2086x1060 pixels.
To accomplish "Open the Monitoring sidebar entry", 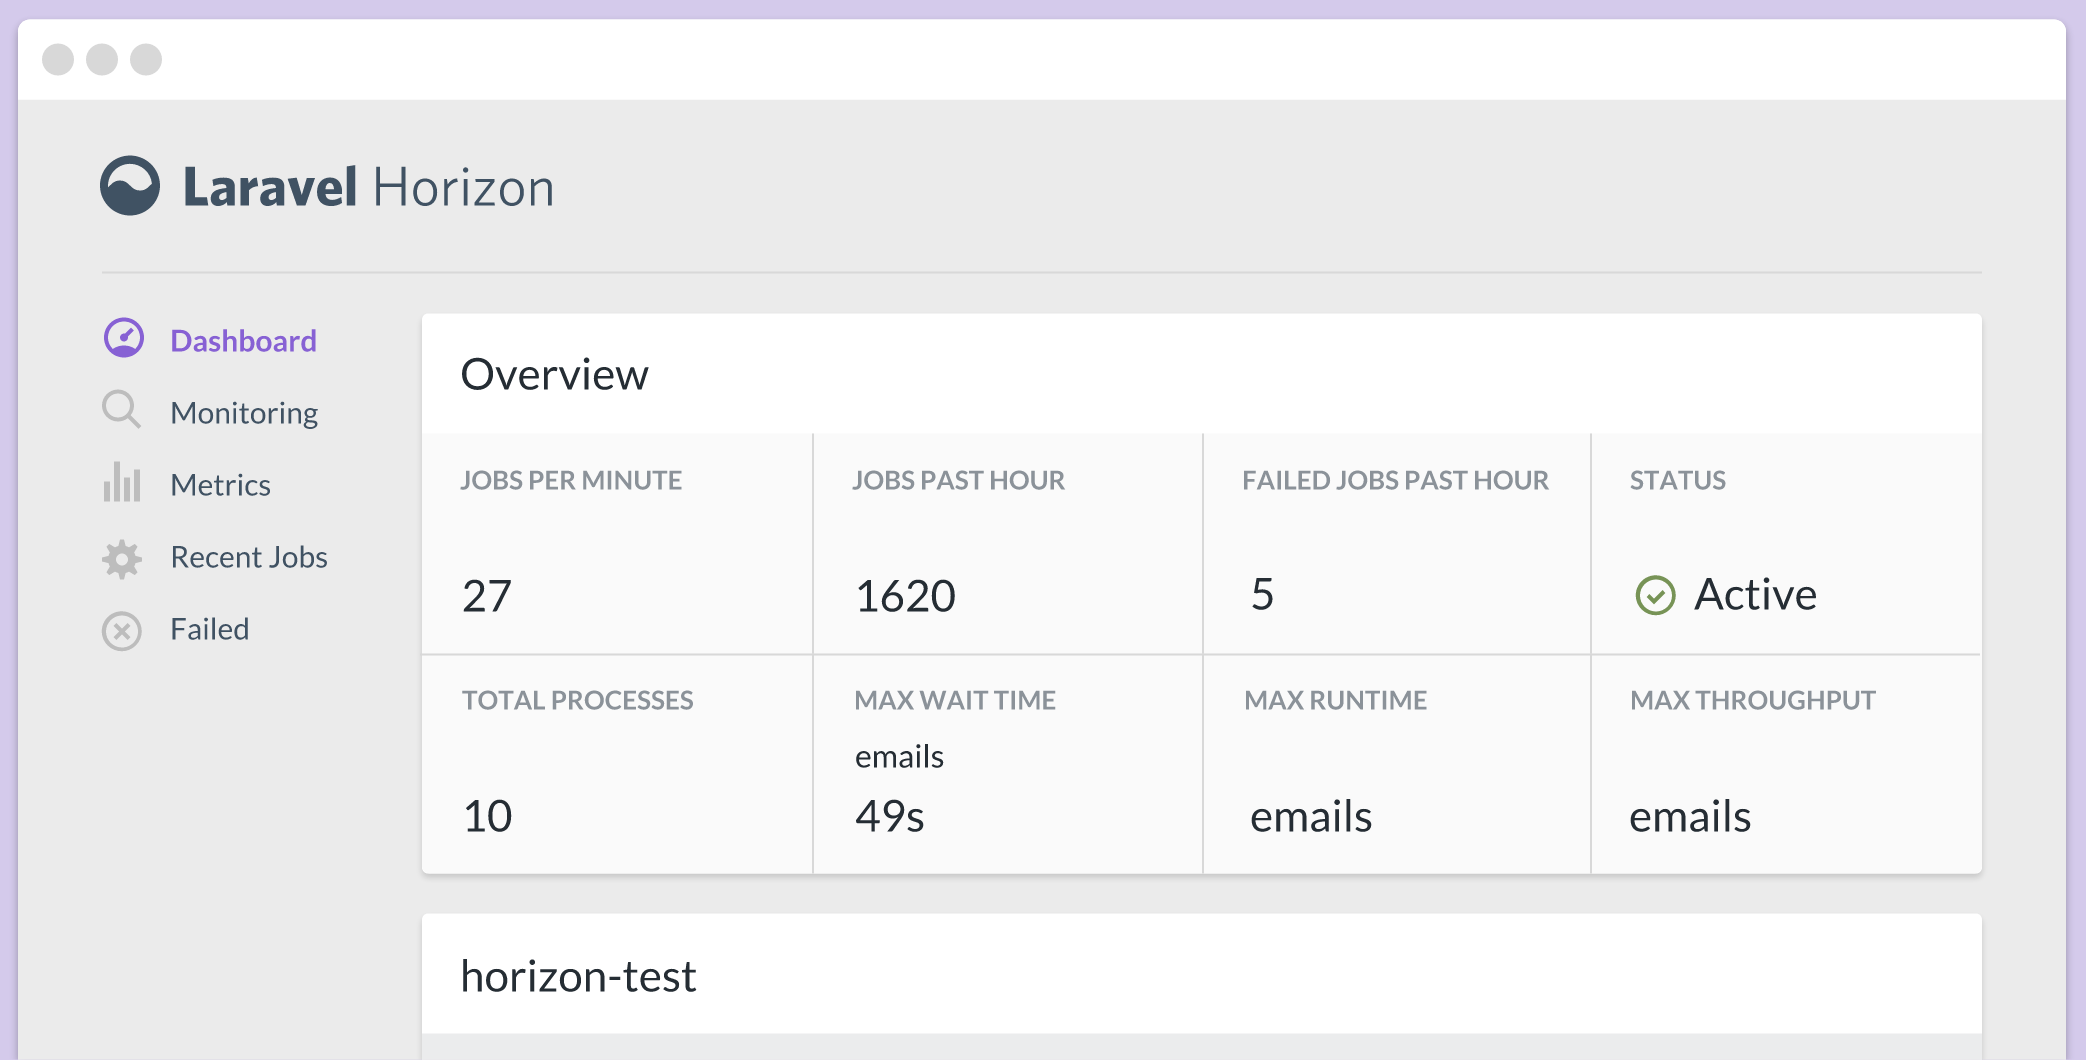I will point(244,411).
